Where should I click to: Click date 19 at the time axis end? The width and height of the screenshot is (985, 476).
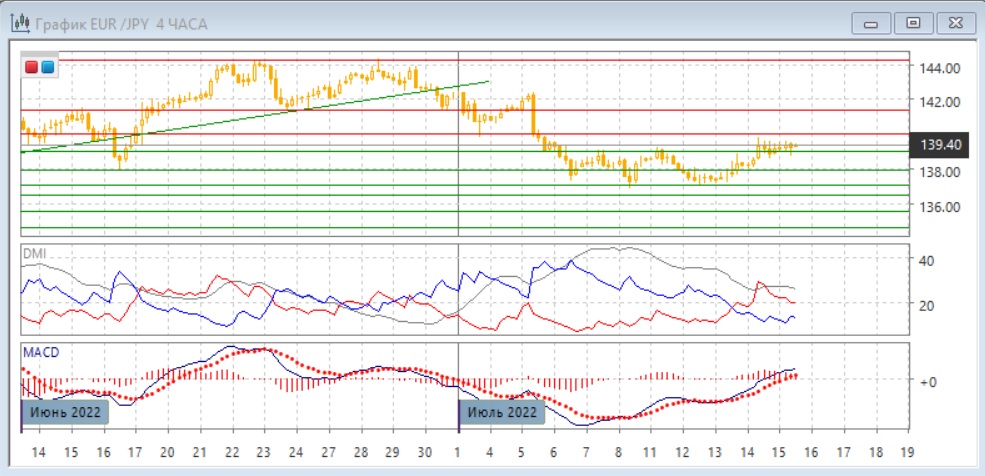pos(907,451)
